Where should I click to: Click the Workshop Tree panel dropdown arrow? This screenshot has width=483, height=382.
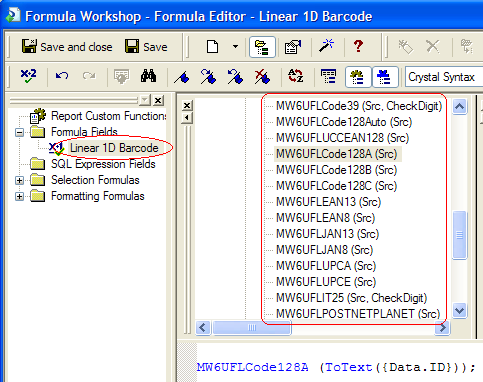coord(145,100)
